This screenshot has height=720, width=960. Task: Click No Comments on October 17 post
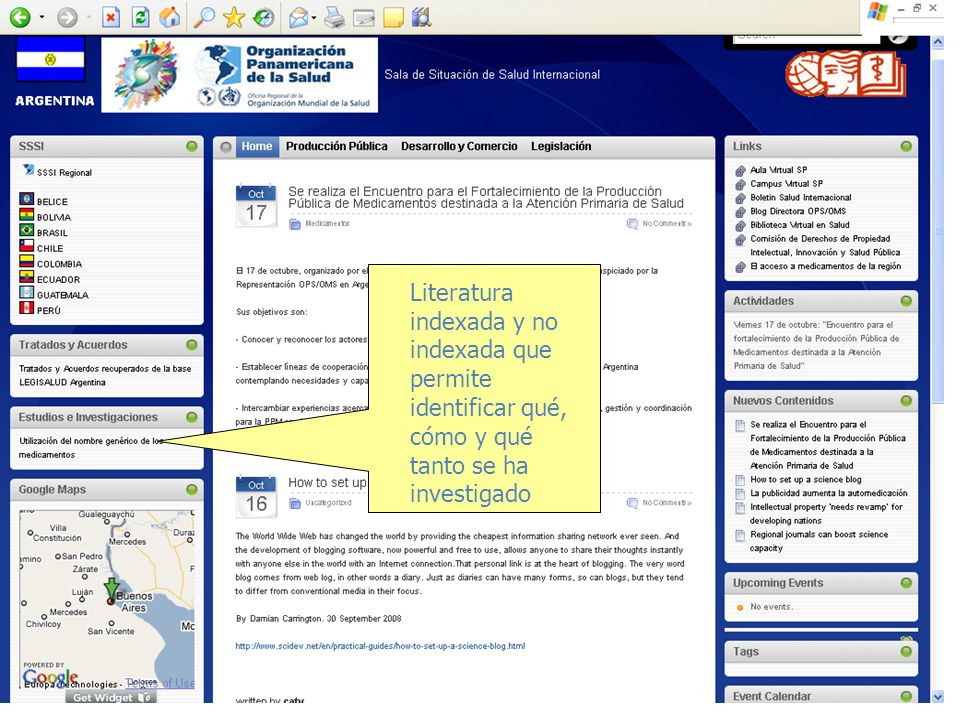point(667,223)
